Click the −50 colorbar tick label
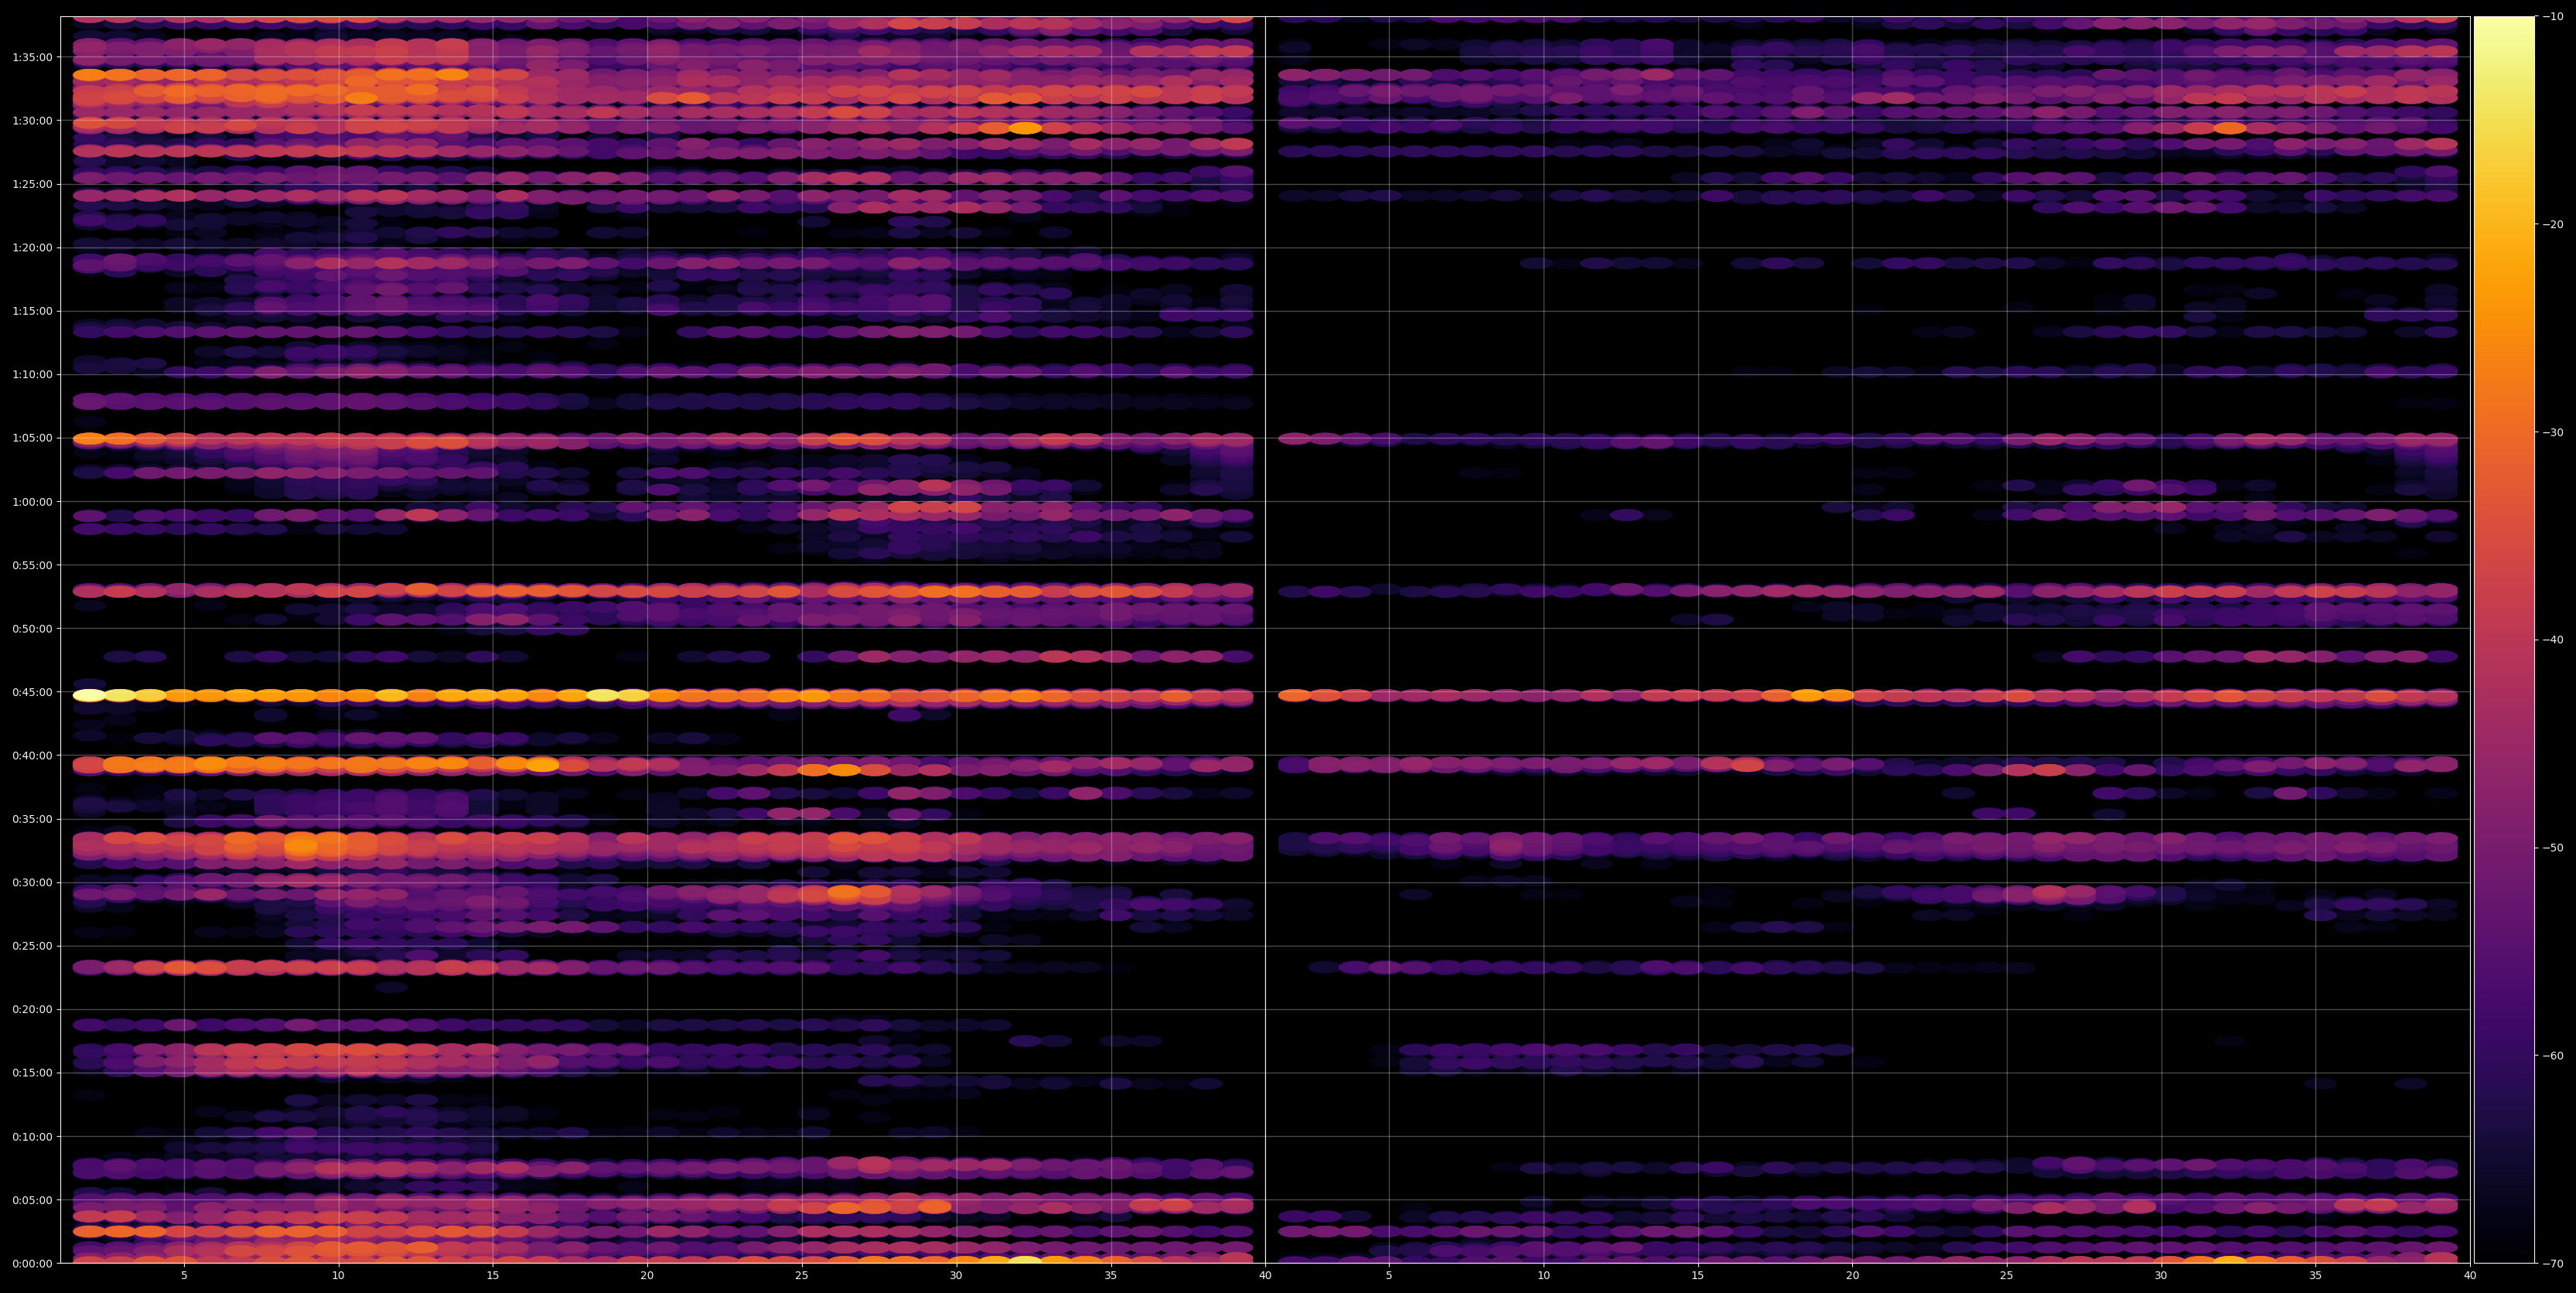Screen dimensions: 2576x1293 point(2553,848)
